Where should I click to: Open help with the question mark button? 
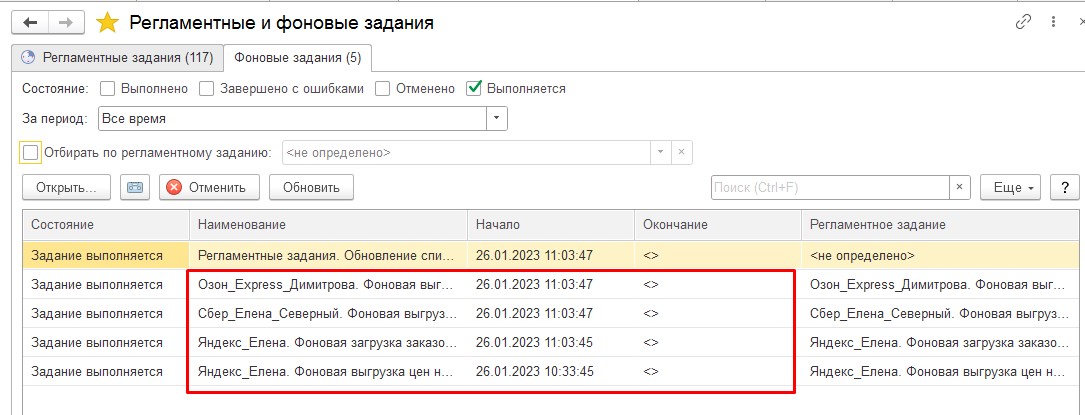[1065, 187]
